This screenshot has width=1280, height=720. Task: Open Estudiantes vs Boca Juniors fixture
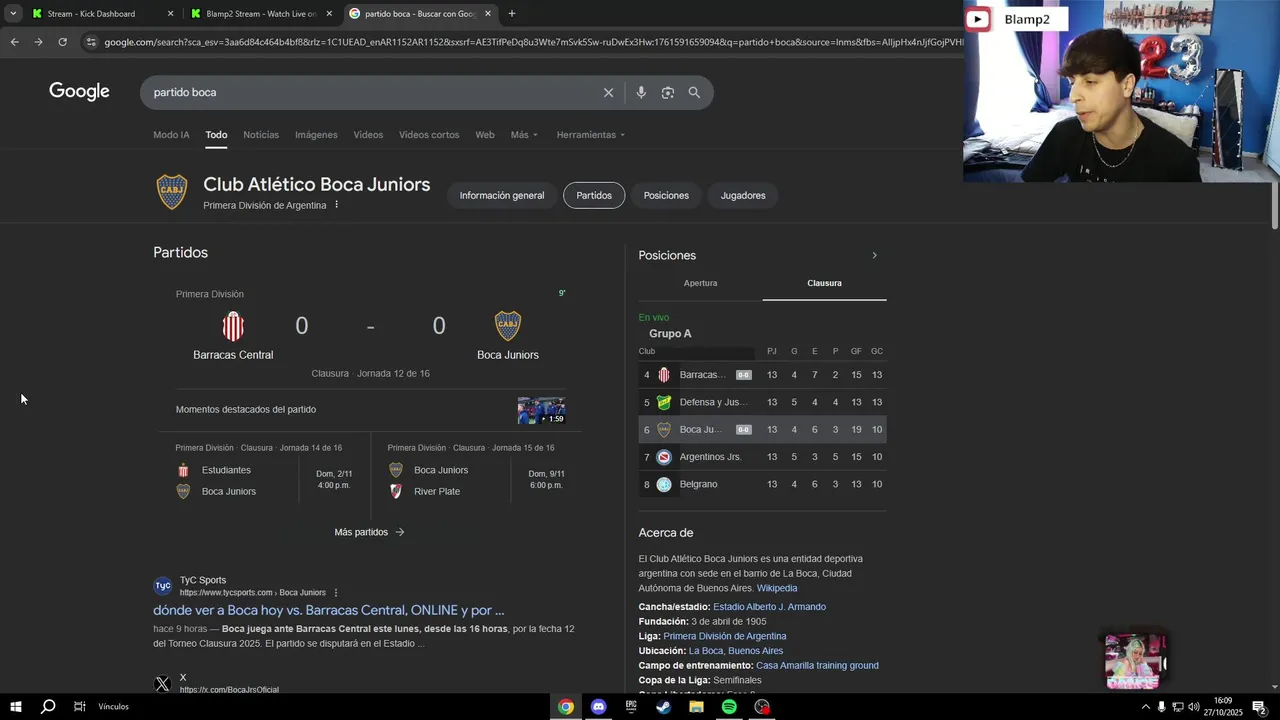click(264, 476)
